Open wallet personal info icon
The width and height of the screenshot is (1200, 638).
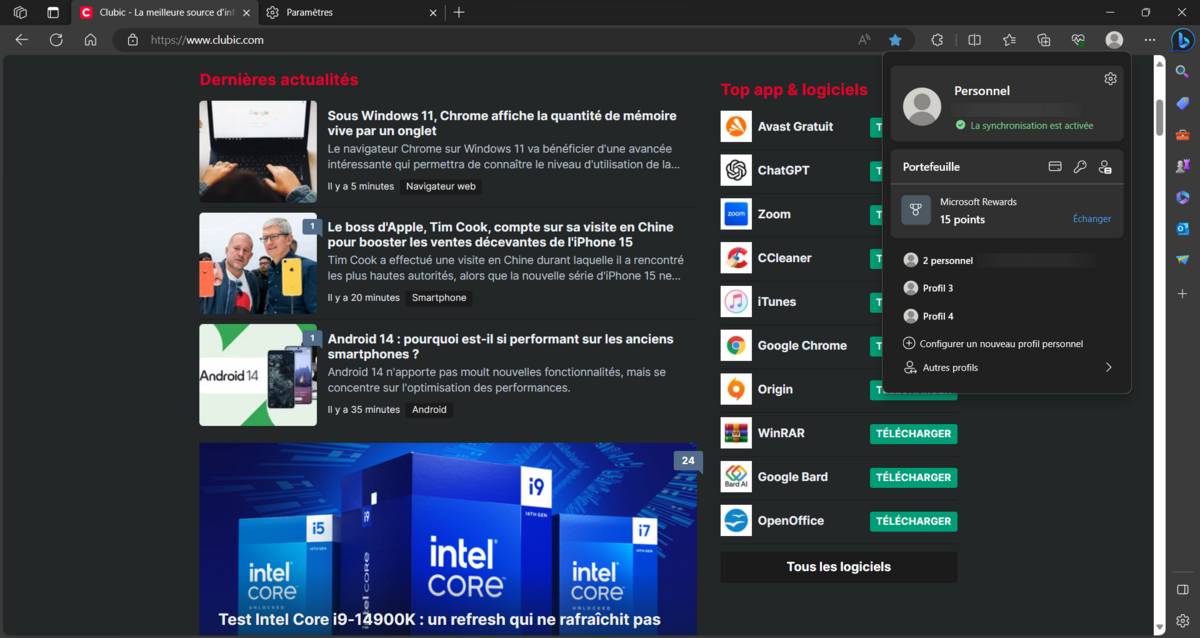(x=1105, y=167)
